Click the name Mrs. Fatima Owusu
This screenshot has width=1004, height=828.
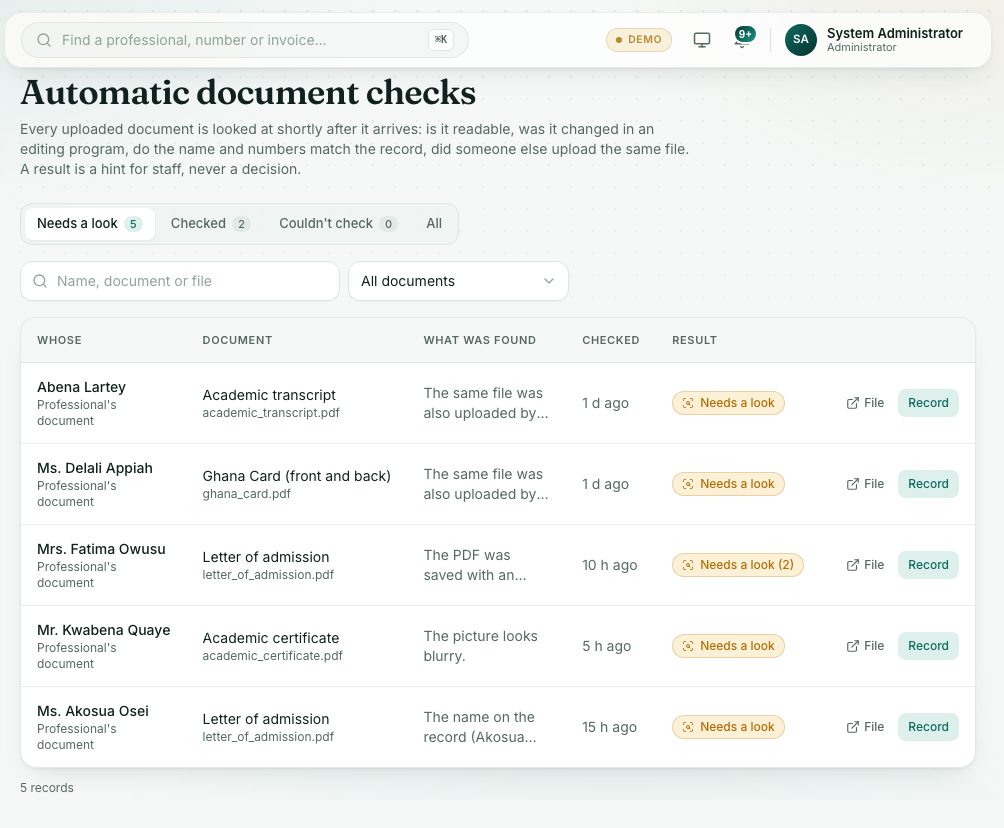pos(101,549)
